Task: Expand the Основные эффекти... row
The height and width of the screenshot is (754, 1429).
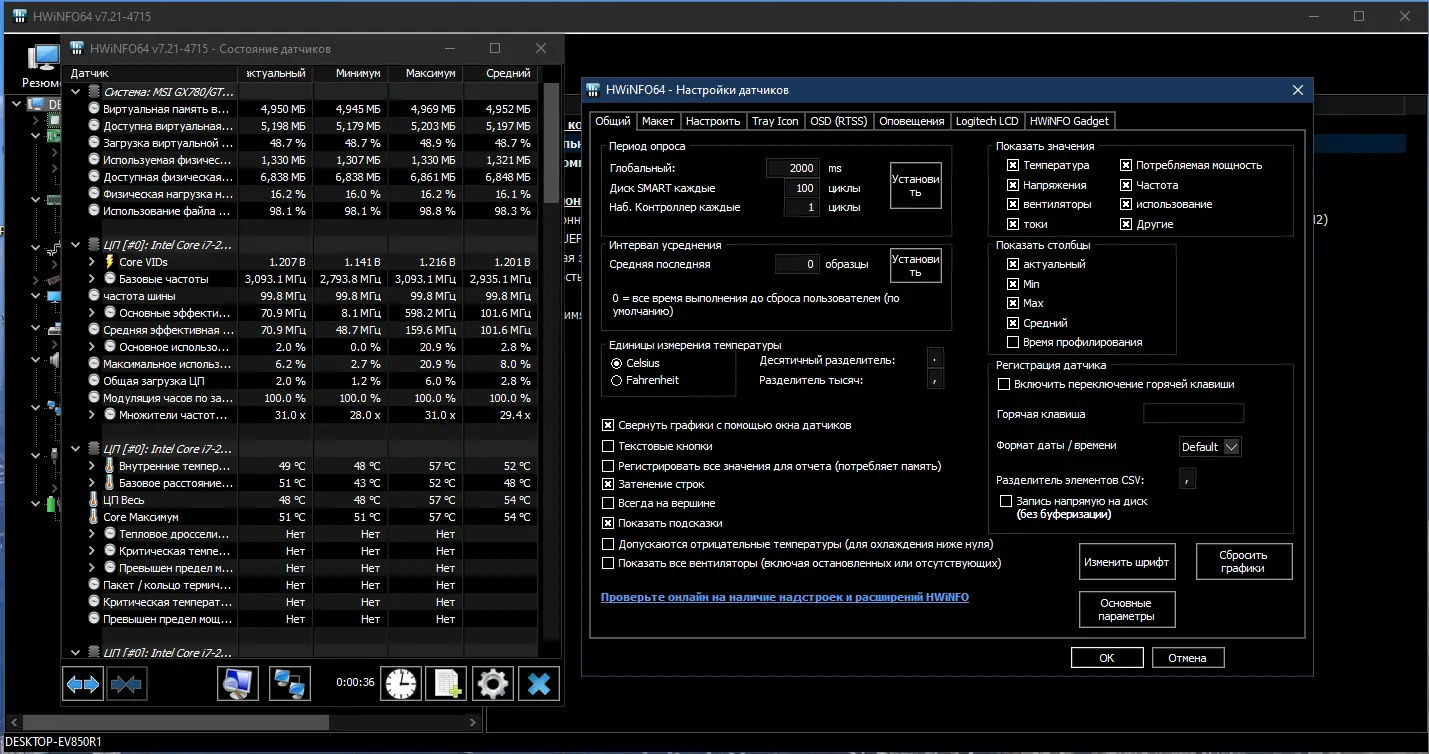Action: tap(92, 313)
